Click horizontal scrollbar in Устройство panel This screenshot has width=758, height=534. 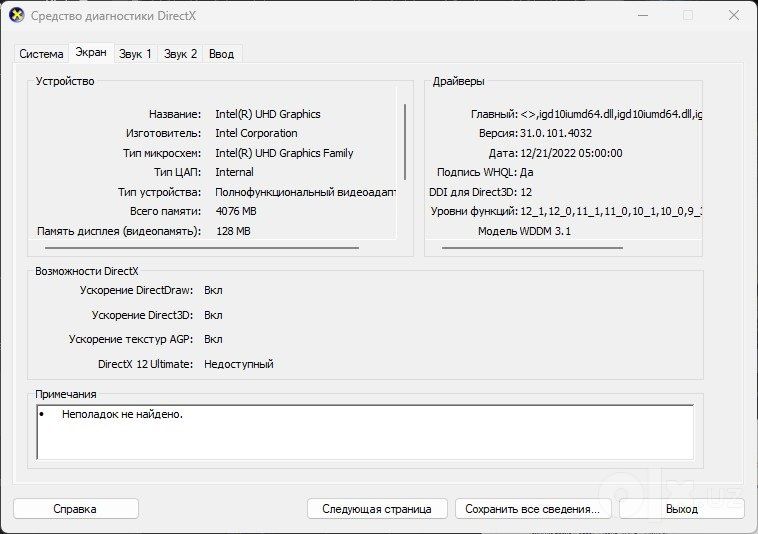click(x=202, y=248)
